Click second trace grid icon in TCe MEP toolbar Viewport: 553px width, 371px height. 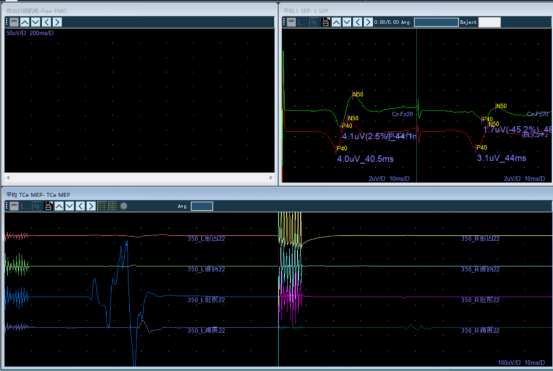point(113,206)
